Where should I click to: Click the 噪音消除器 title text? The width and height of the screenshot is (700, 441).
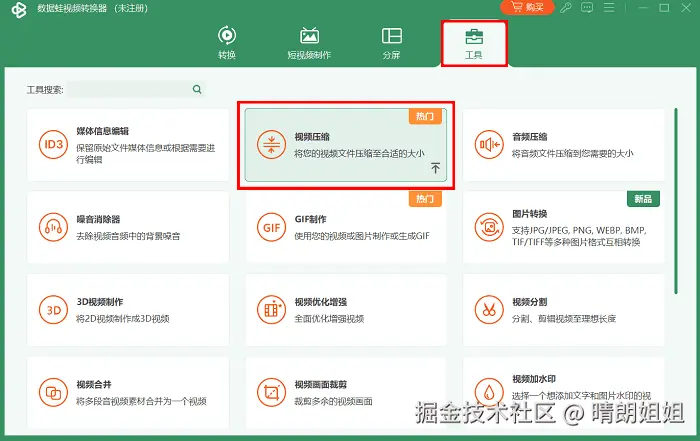pyautogui.click(x=98, y=219)
